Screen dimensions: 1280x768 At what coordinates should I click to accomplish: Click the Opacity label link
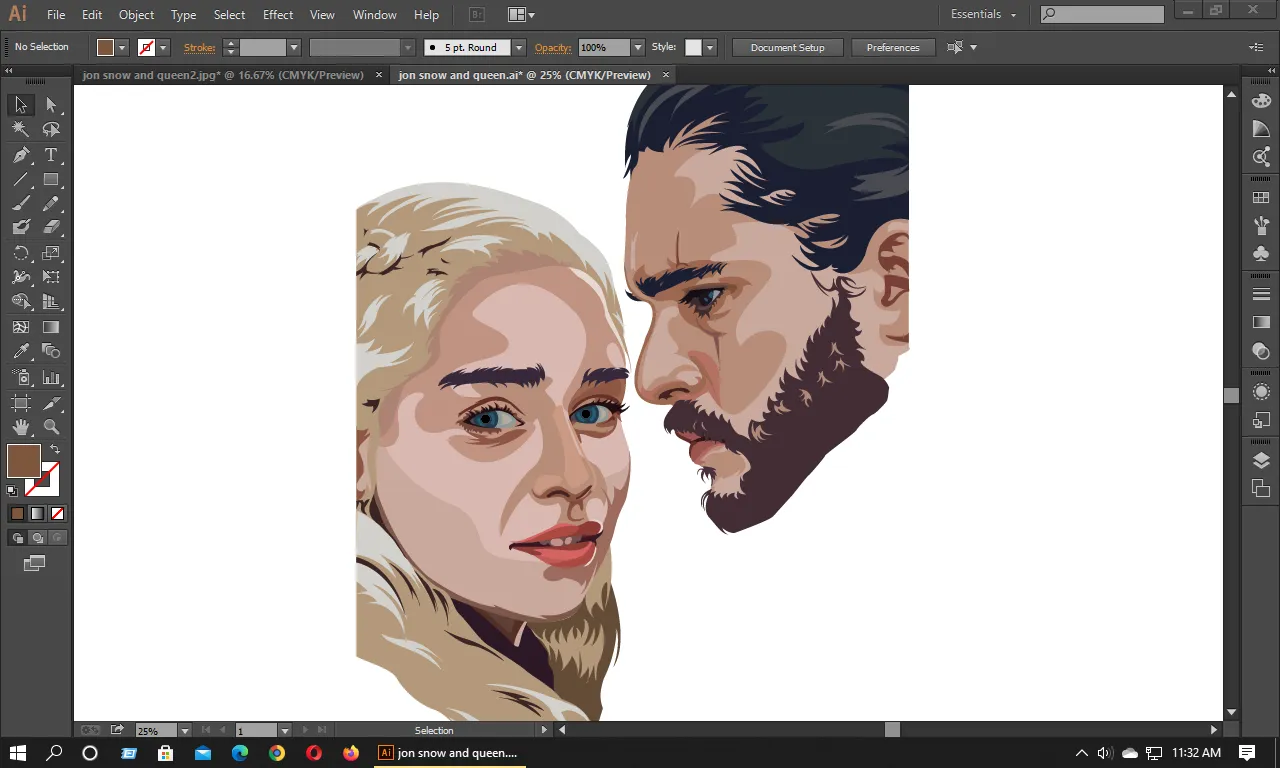[x=553, y=48]
